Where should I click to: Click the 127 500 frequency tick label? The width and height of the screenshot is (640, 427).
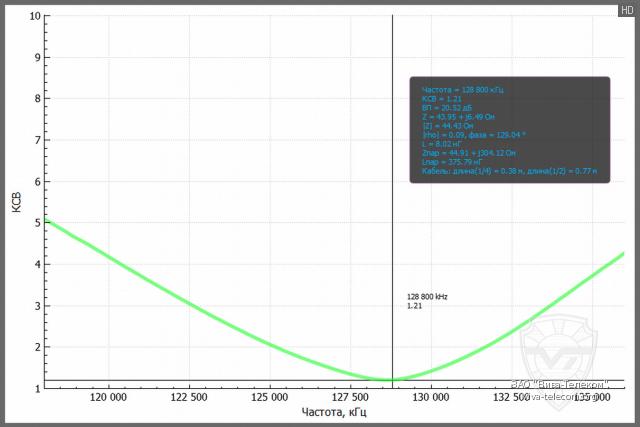click(x=349, y=397)
